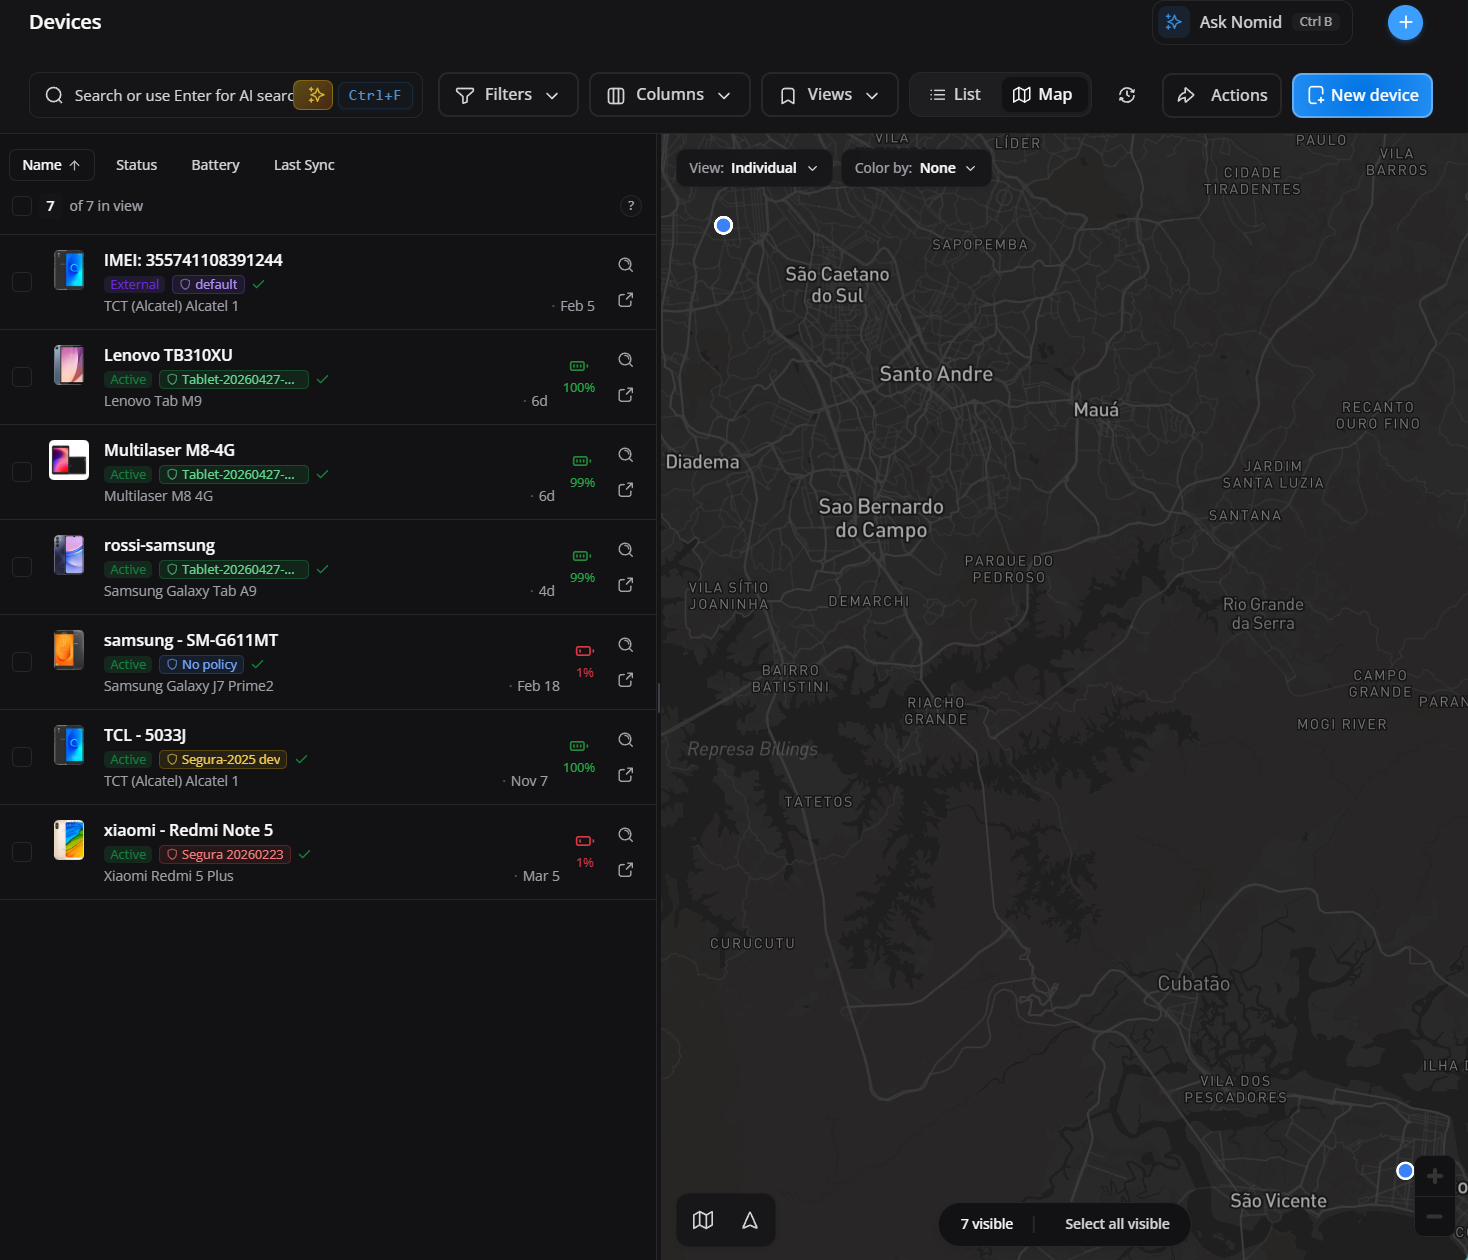The image size is (1468, 1260).
Task: Sort by Last Sync column
Action: 304,165
